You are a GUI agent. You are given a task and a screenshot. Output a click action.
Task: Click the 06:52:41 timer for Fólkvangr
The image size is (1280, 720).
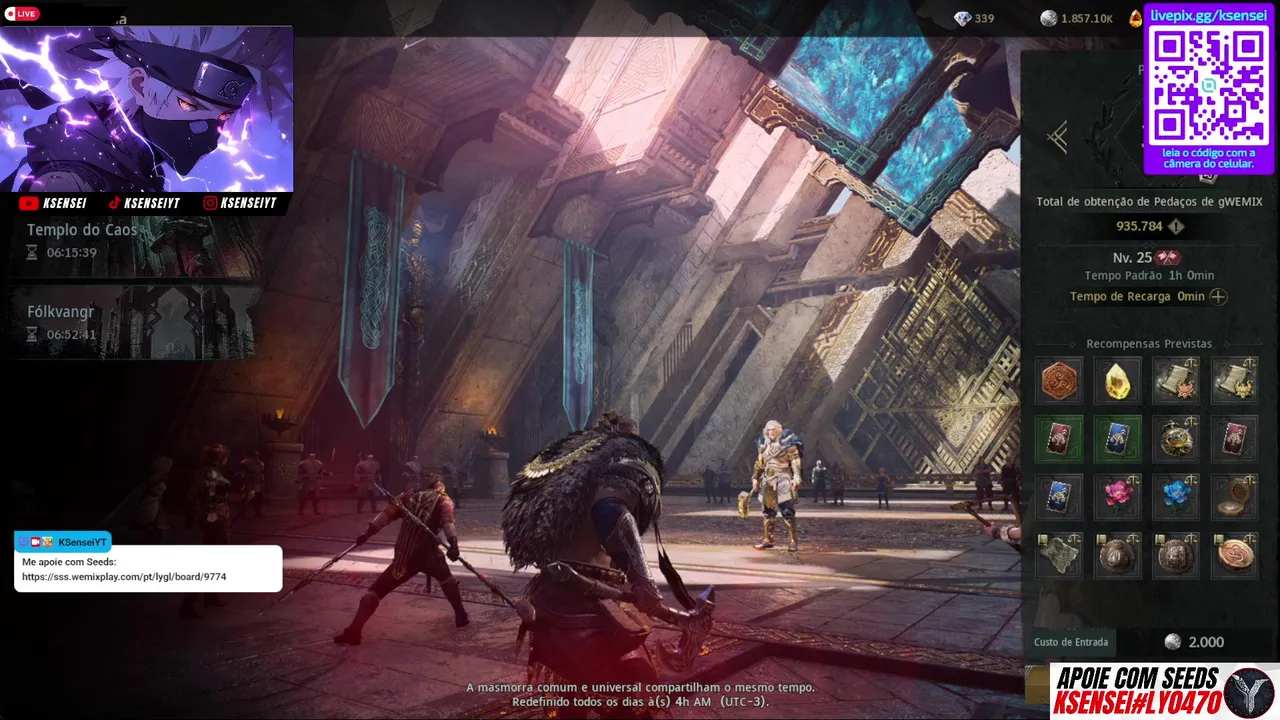coord(71,335)
